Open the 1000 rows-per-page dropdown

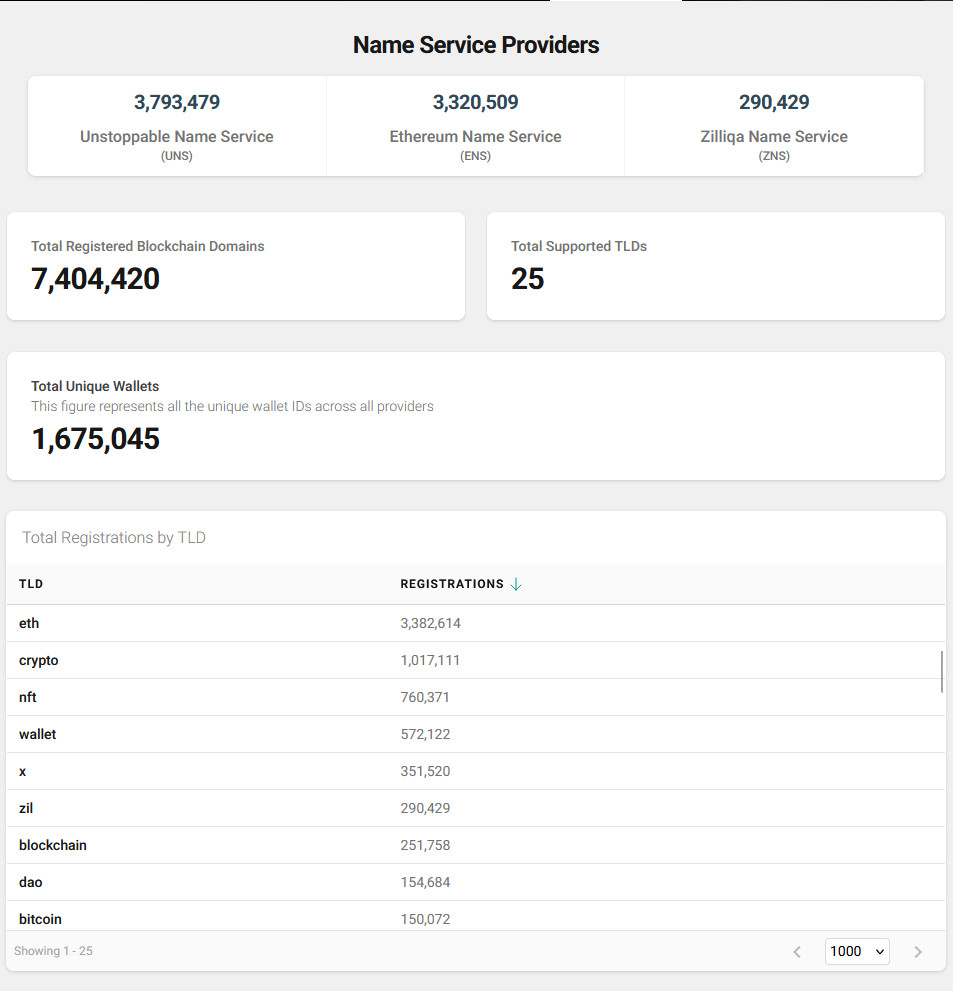tap(857, 951)
